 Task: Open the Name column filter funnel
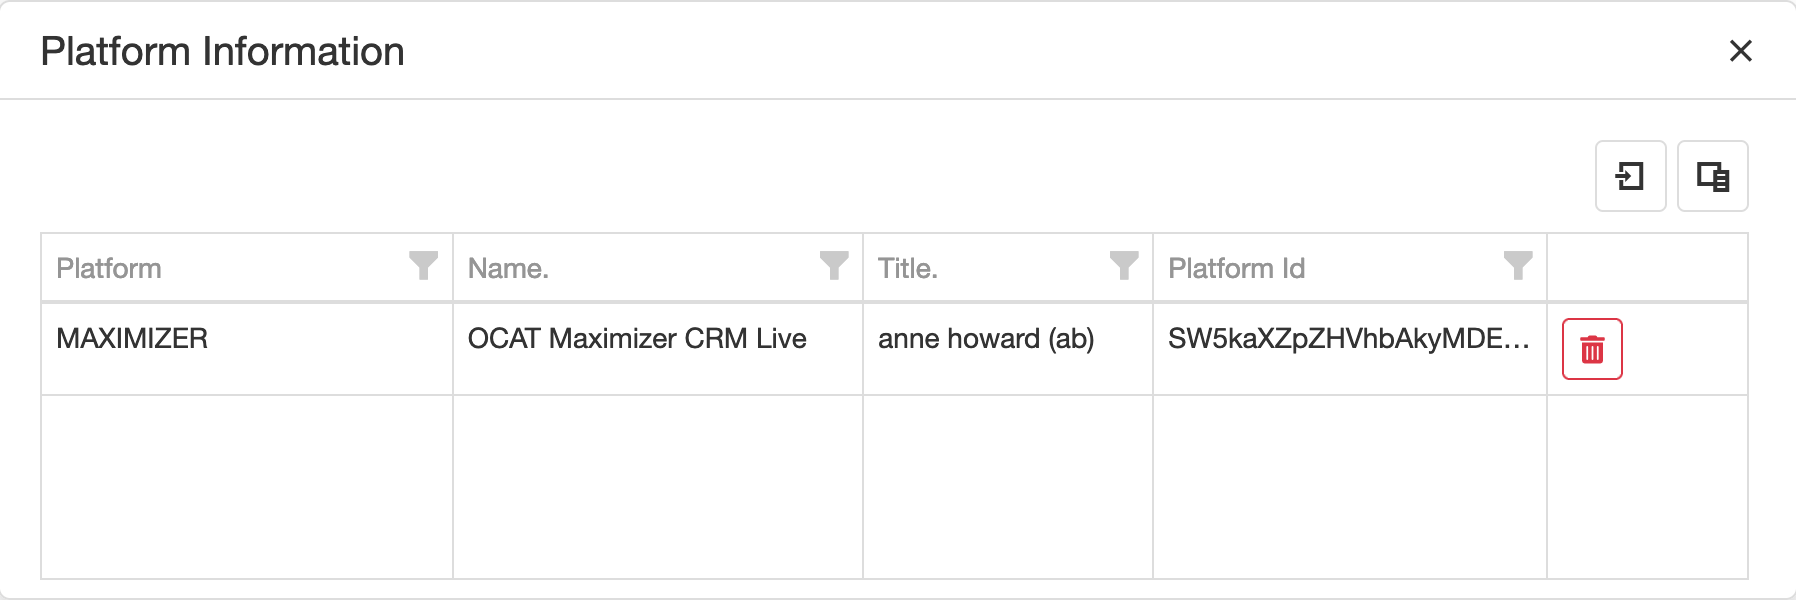(834, 266)
